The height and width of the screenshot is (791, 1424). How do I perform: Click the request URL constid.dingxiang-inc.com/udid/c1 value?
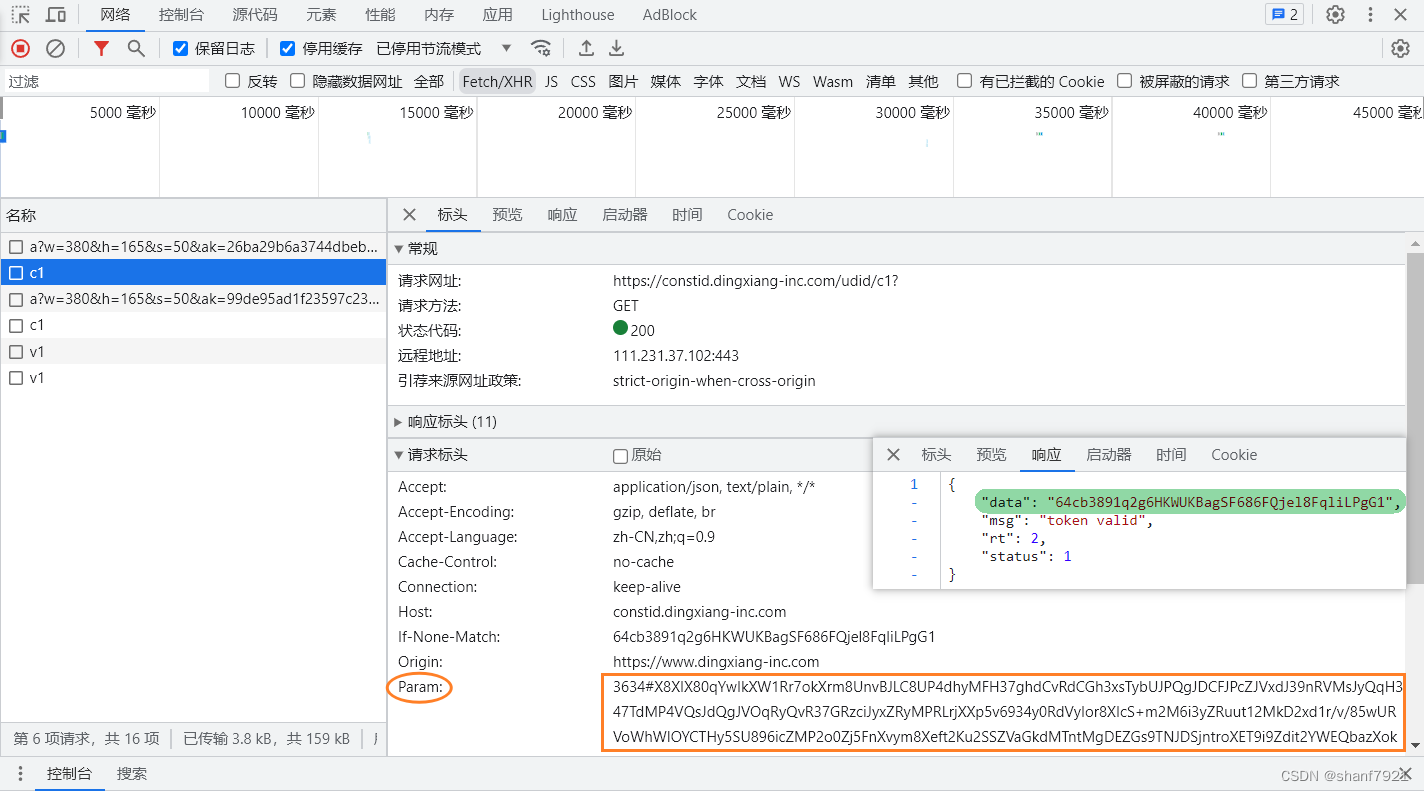pos(755,281)
